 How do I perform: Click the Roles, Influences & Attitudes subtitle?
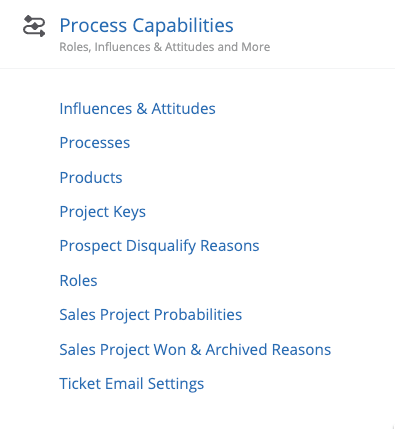point(165,47)
